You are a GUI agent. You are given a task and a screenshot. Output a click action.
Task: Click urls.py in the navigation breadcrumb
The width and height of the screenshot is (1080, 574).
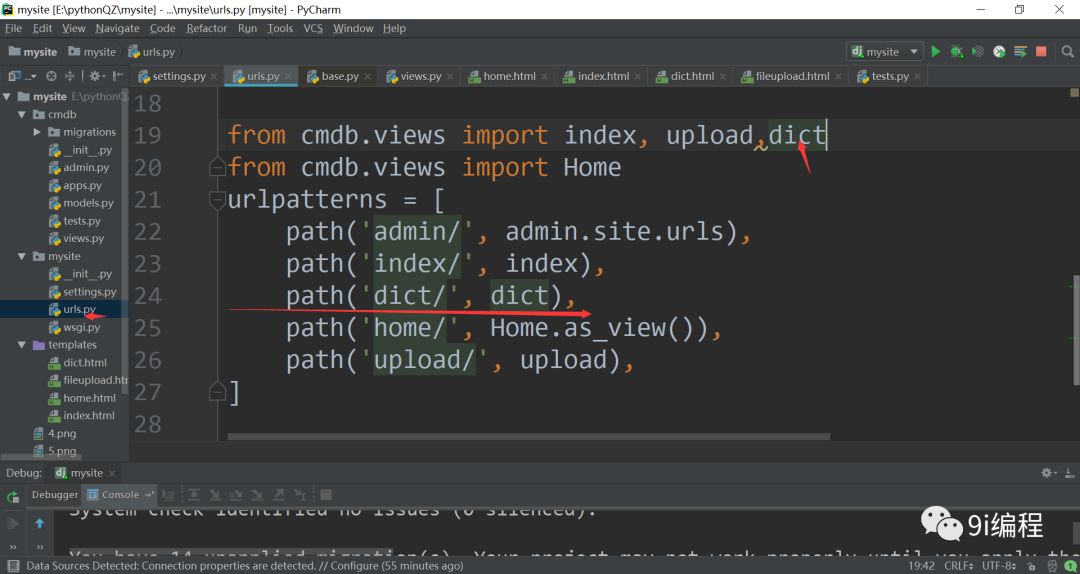click(152, 52)
